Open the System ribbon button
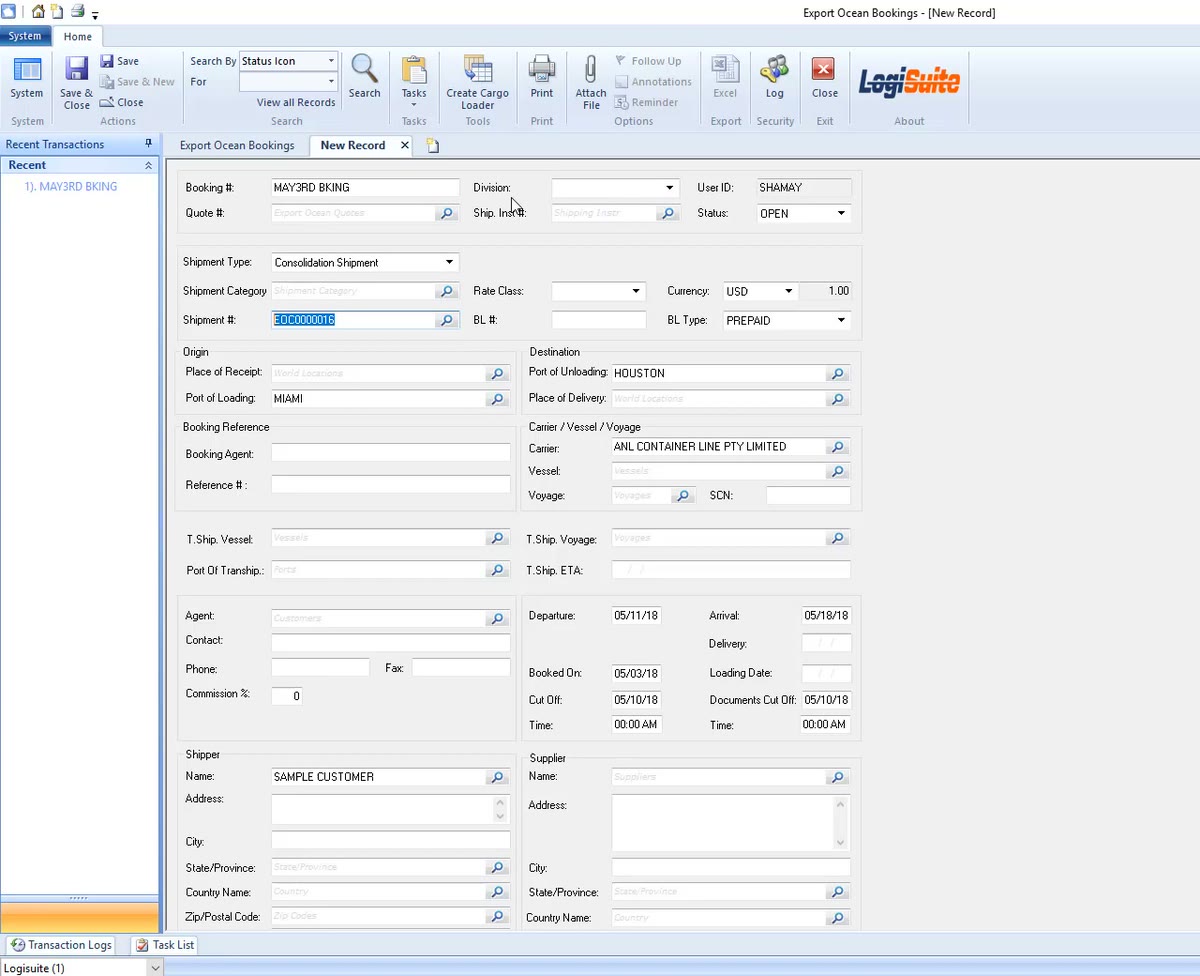This screenshot has width=1200, height=976. [x=27, y=79]
